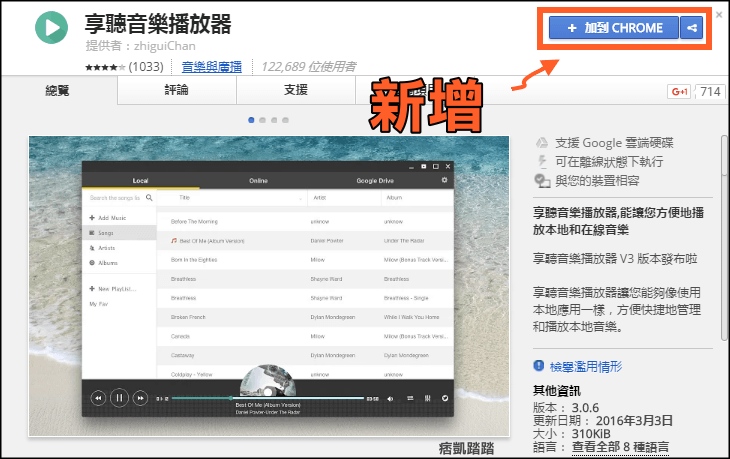Viewport: 730px width, 459px height.
Task: Click the Google Drive support icon
Action: pyautogui.click(x=541, y=143)
